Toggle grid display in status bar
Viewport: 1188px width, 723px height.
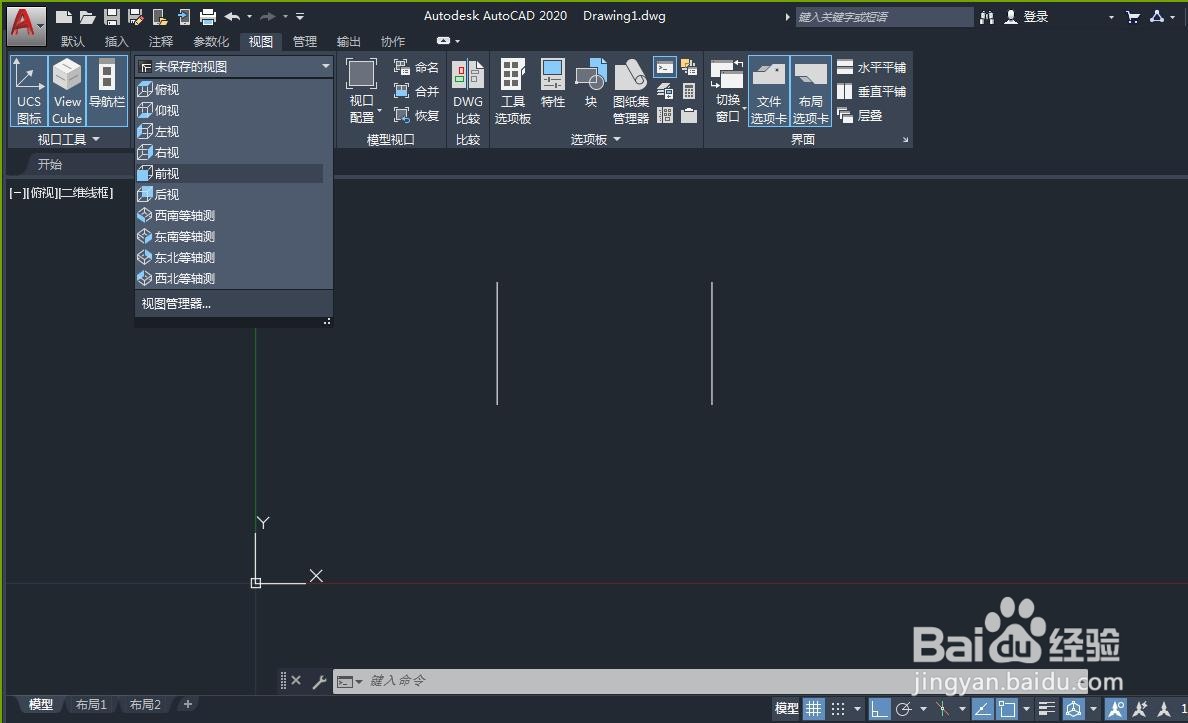click(813, 709)
